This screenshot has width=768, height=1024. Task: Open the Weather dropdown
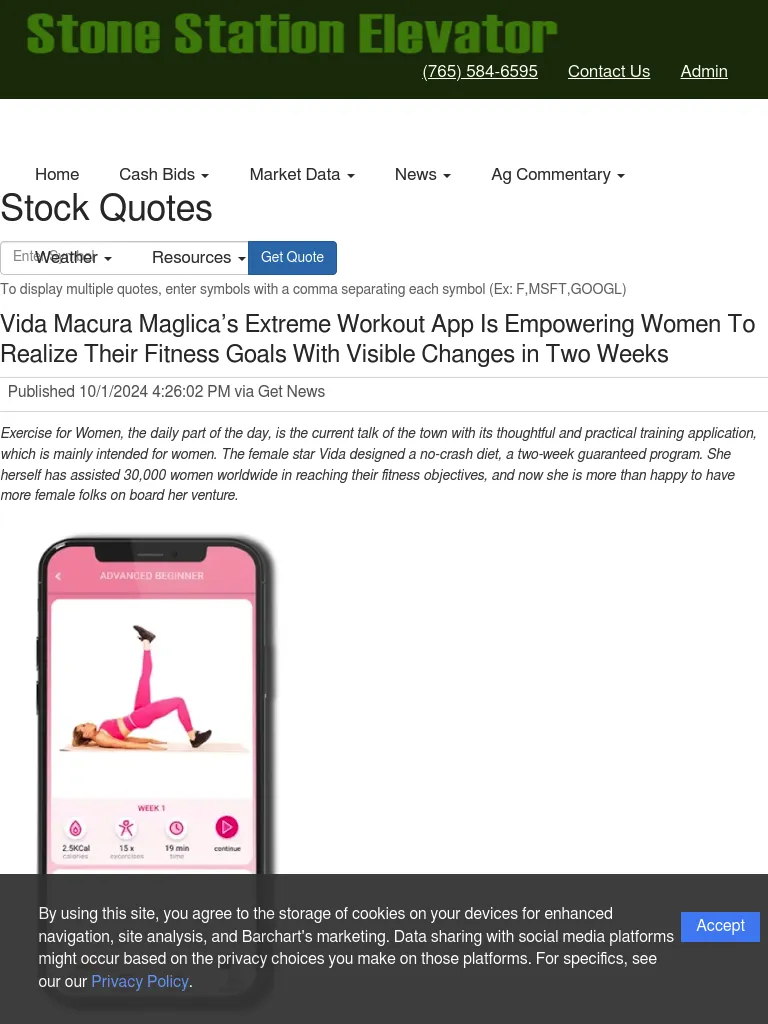coord(73,257)
